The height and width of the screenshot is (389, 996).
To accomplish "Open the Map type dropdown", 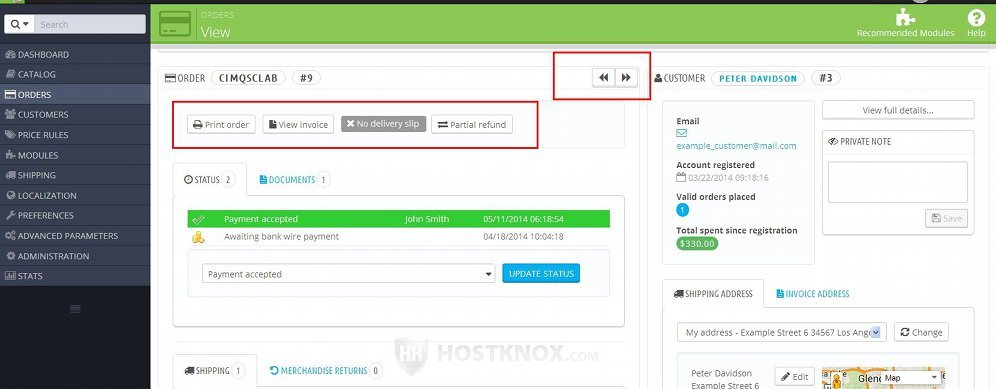I will (x=912, y=378).
